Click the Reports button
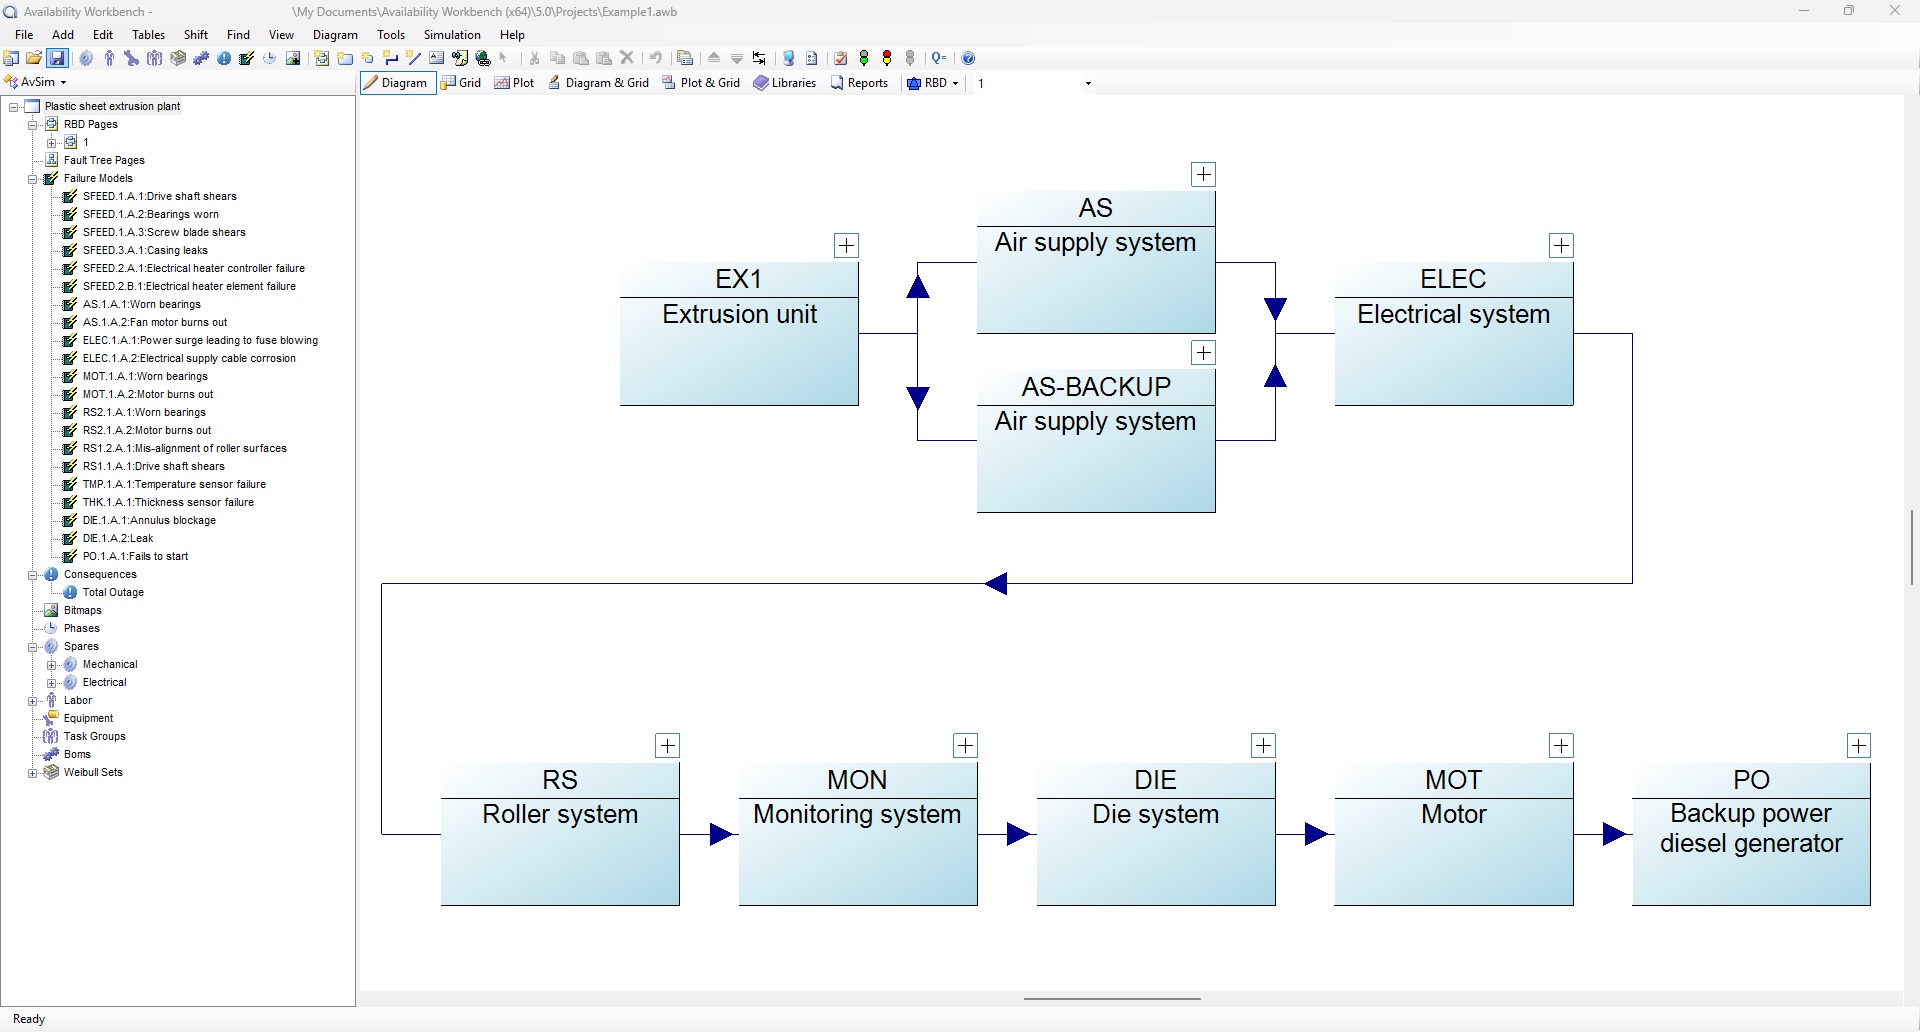The image size is (1920, 1032). 859,83
